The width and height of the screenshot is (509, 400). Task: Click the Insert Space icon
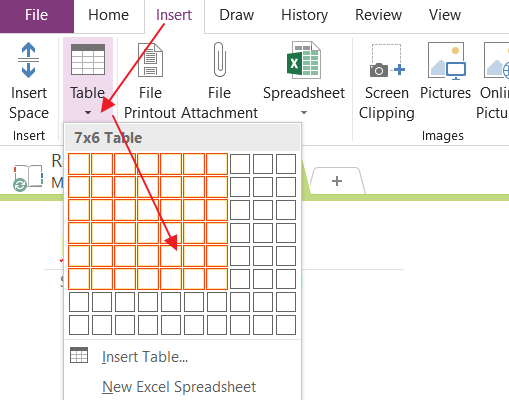(x=28, y=60)
